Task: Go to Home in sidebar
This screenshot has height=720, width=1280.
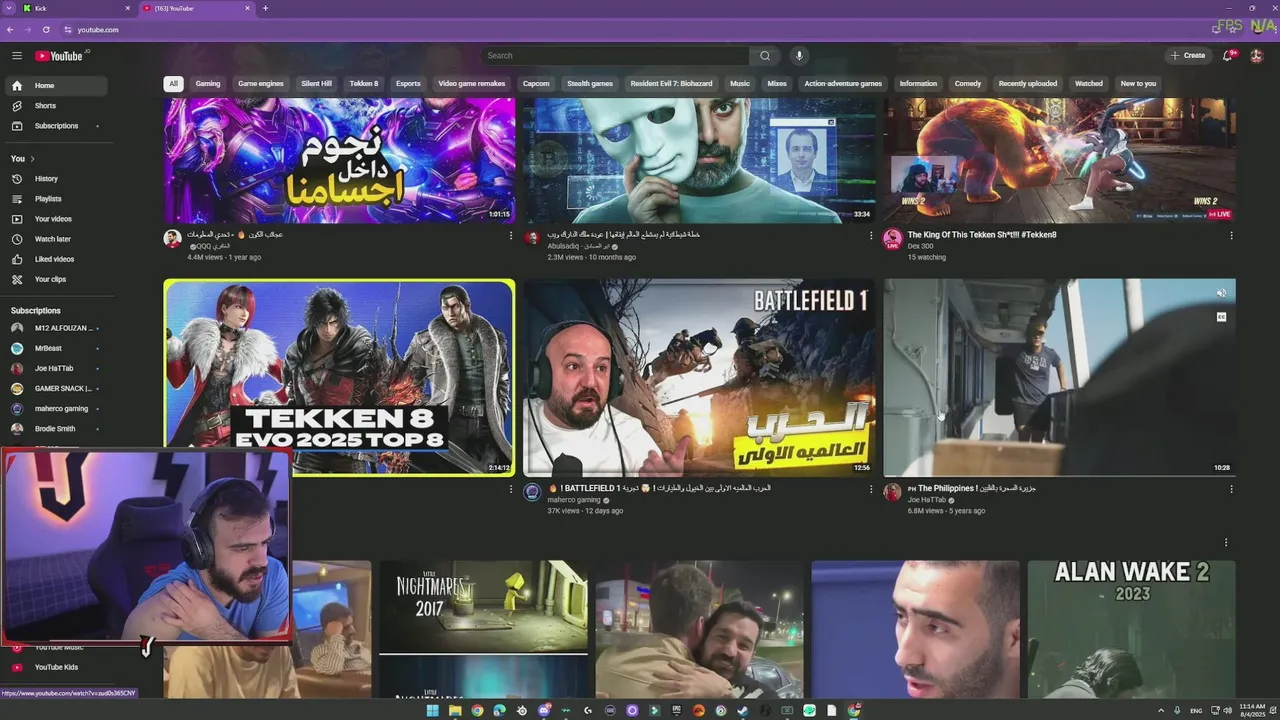Action: pyautogui.click(x=55, y=86)
